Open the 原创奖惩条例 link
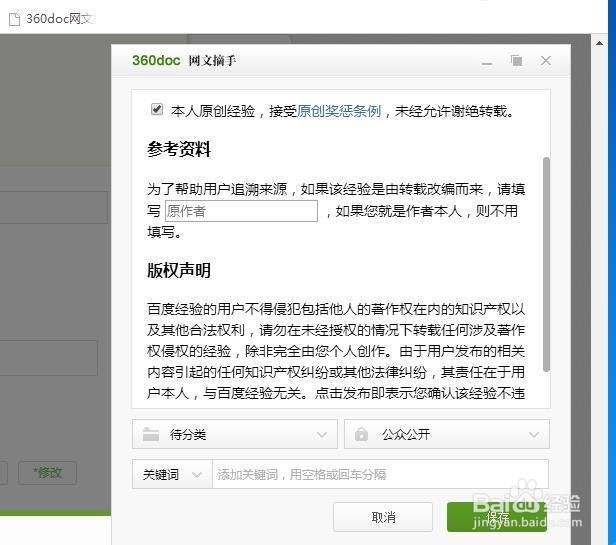Viewport: 616px width, 545px height. tap(339, 111)
